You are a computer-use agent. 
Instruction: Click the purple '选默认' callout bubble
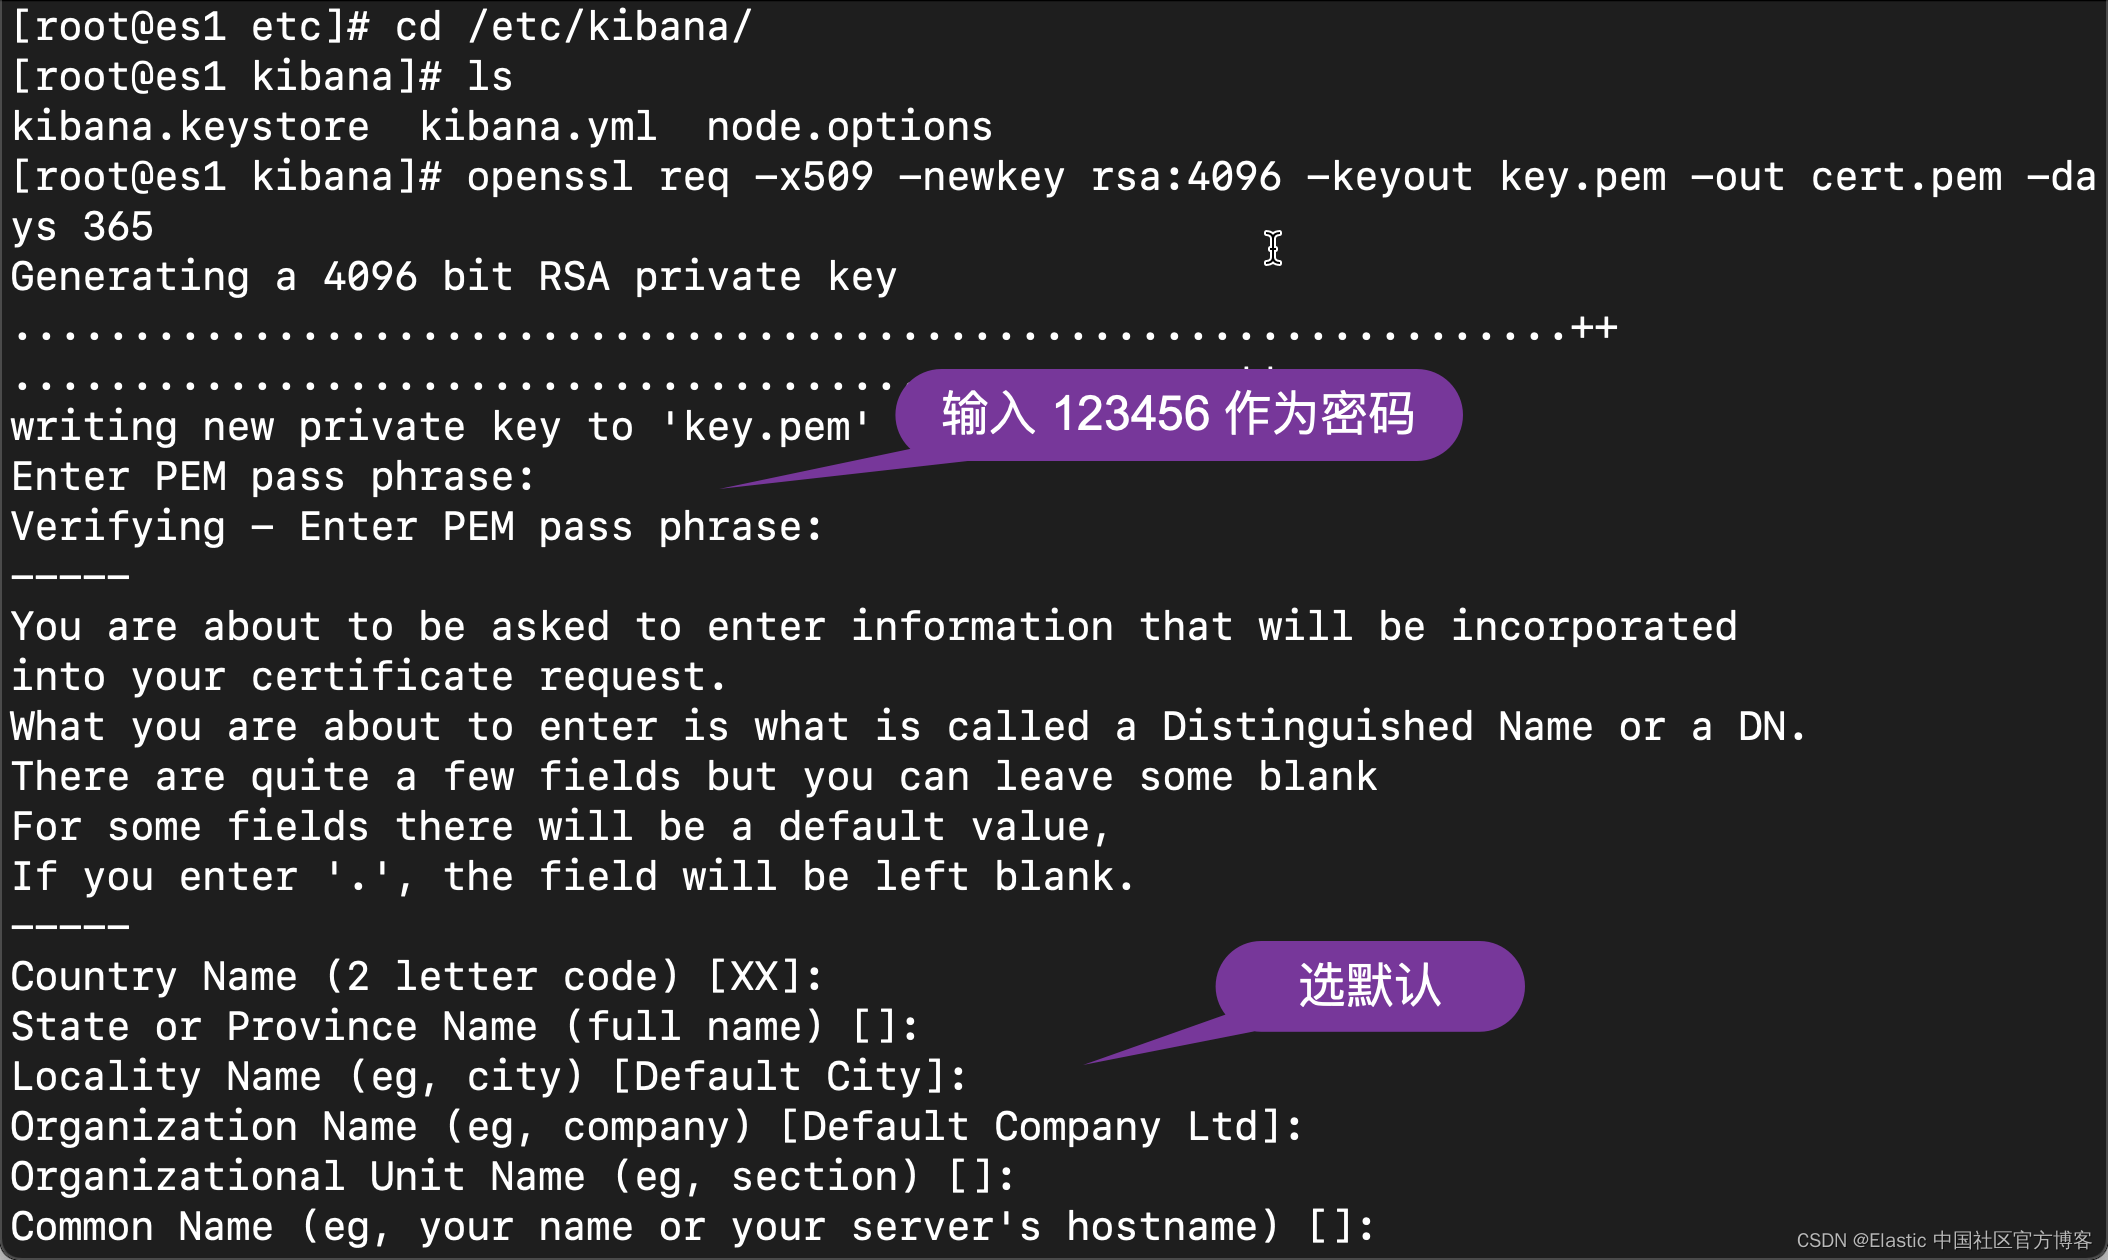click(1369, 986)
